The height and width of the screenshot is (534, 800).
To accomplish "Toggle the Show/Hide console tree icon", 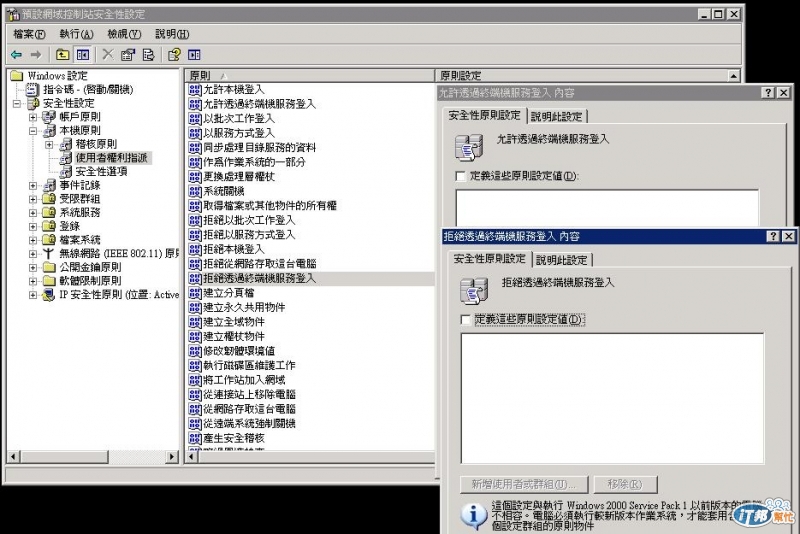I will click(x=83, y=54).
